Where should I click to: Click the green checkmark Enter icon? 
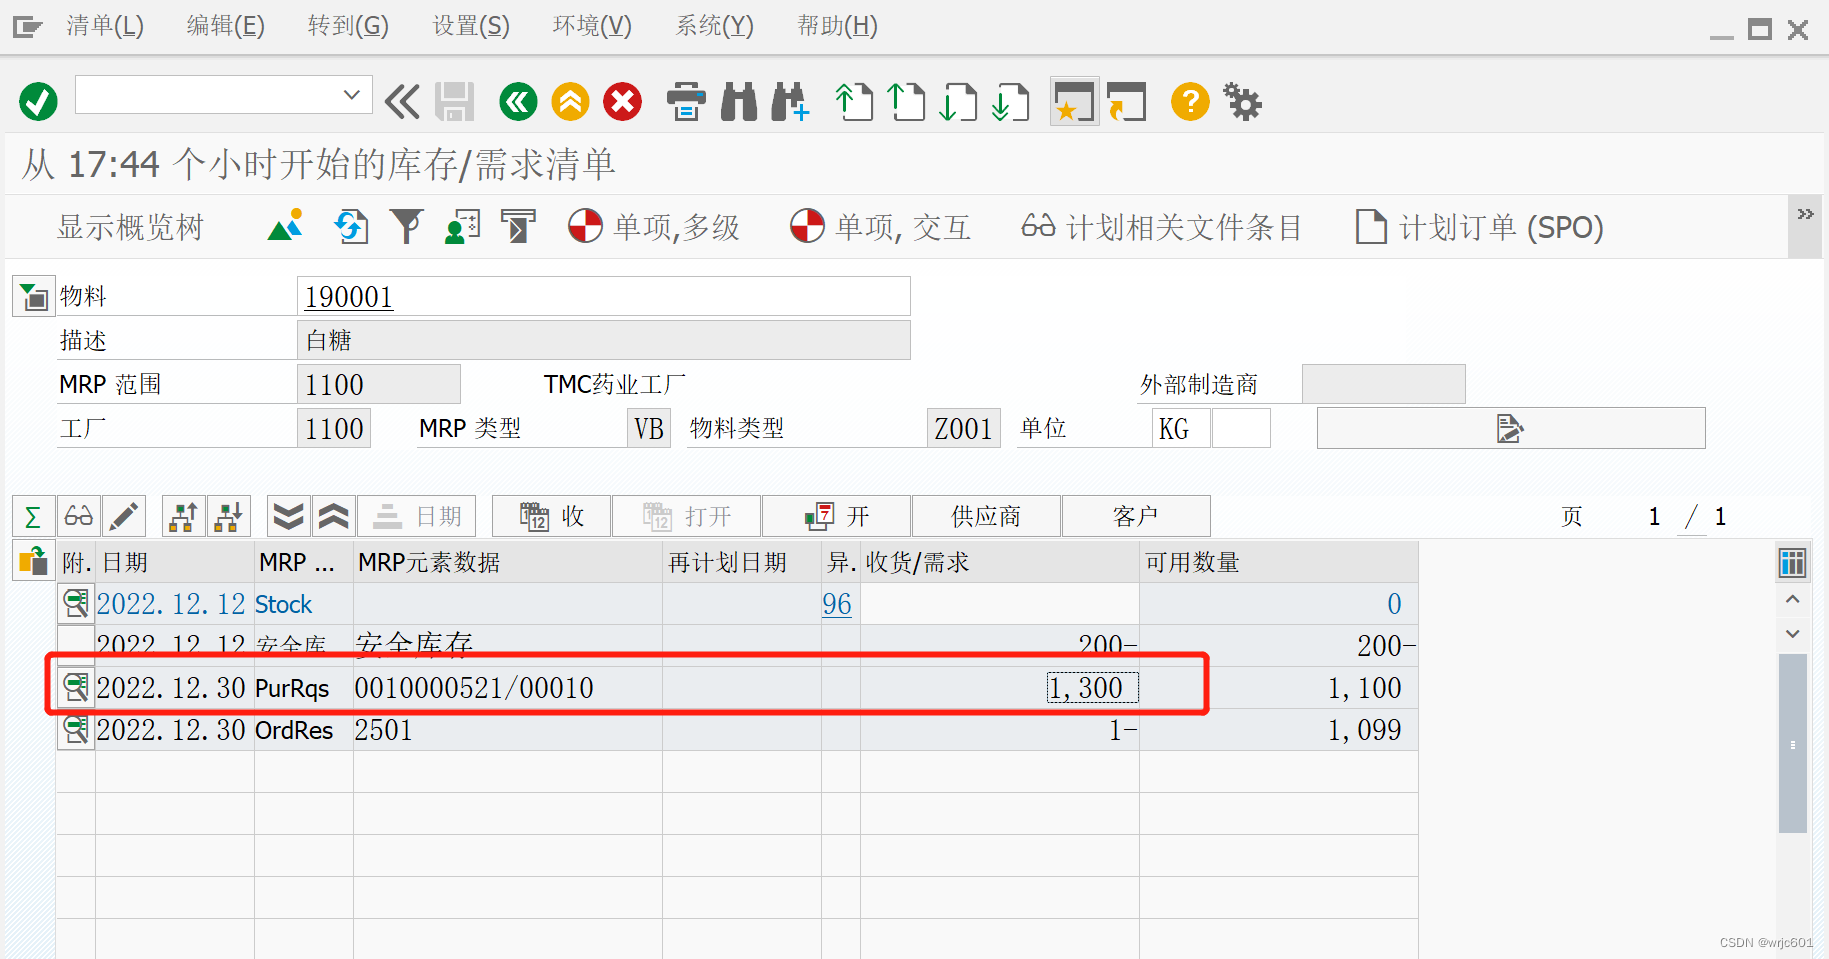39,102
